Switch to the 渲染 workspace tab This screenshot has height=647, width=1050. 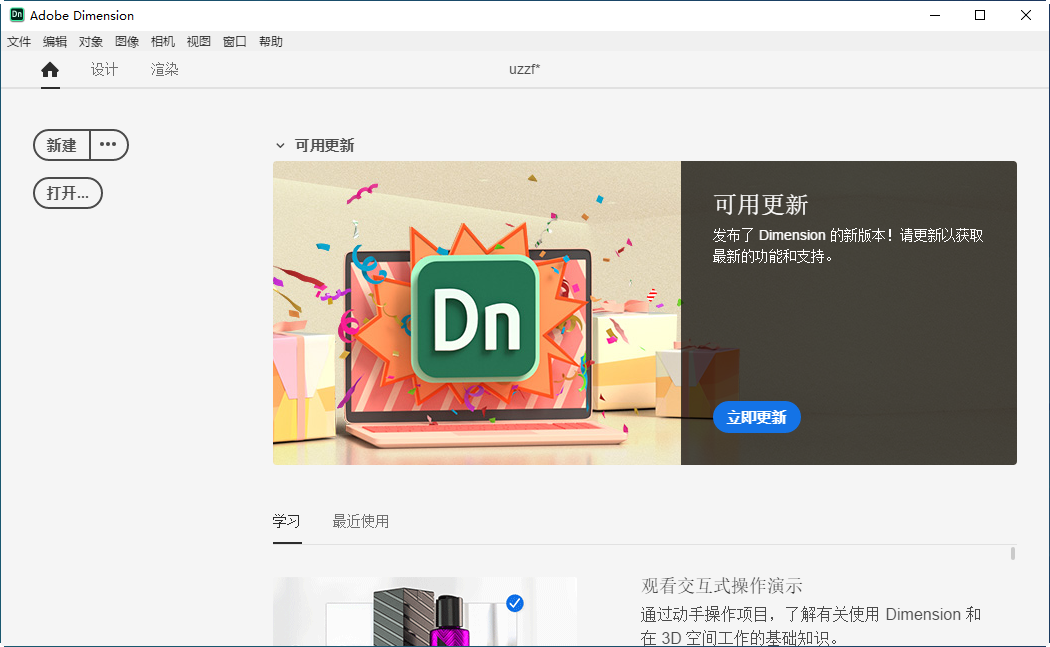coord(164,70)
